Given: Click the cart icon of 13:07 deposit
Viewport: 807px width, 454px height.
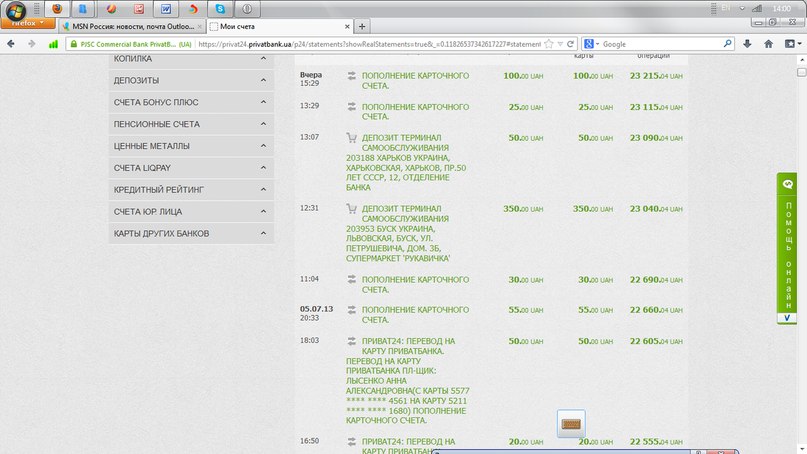Looking at the screenshot, I should (x=352, y=137).
